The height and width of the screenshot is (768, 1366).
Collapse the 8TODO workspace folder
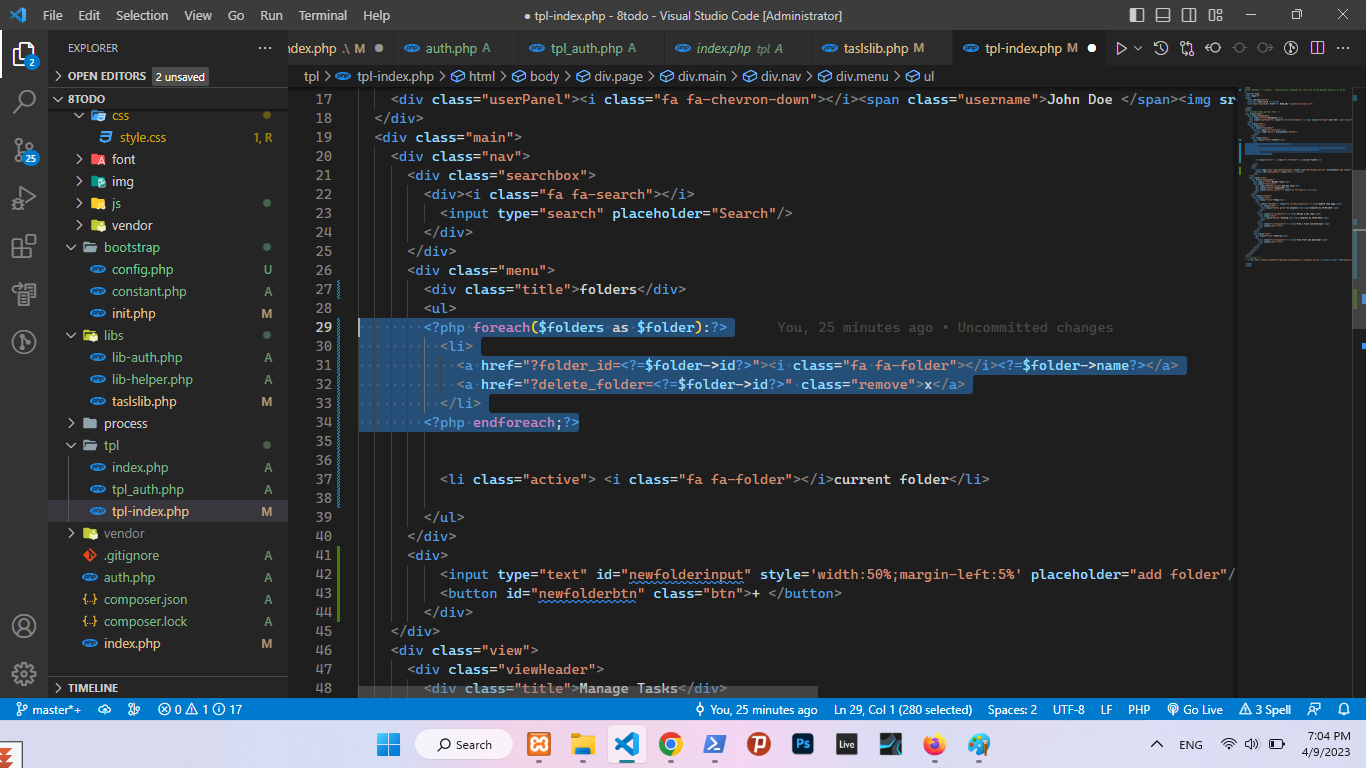tap(168, 99)
